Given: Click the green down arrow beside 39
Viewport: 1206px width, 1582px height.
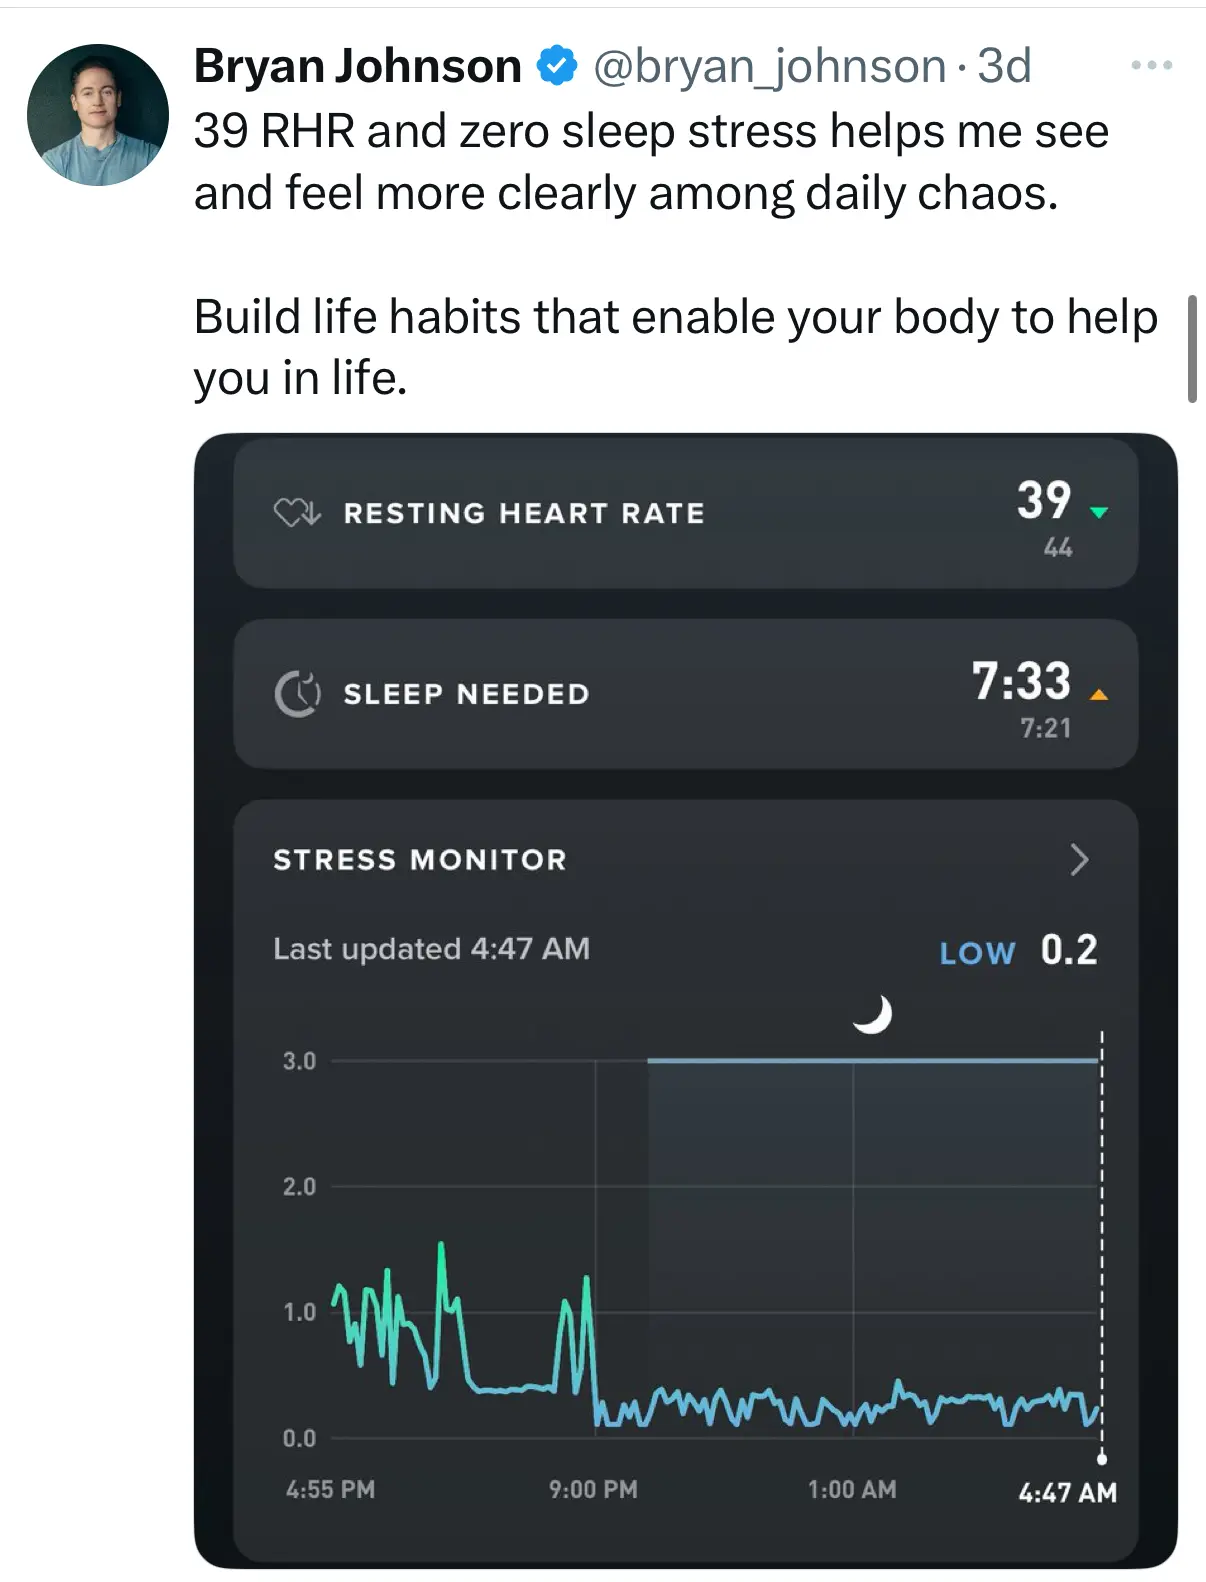Looking at the screenshot, I should click(x=1099, y=513).
